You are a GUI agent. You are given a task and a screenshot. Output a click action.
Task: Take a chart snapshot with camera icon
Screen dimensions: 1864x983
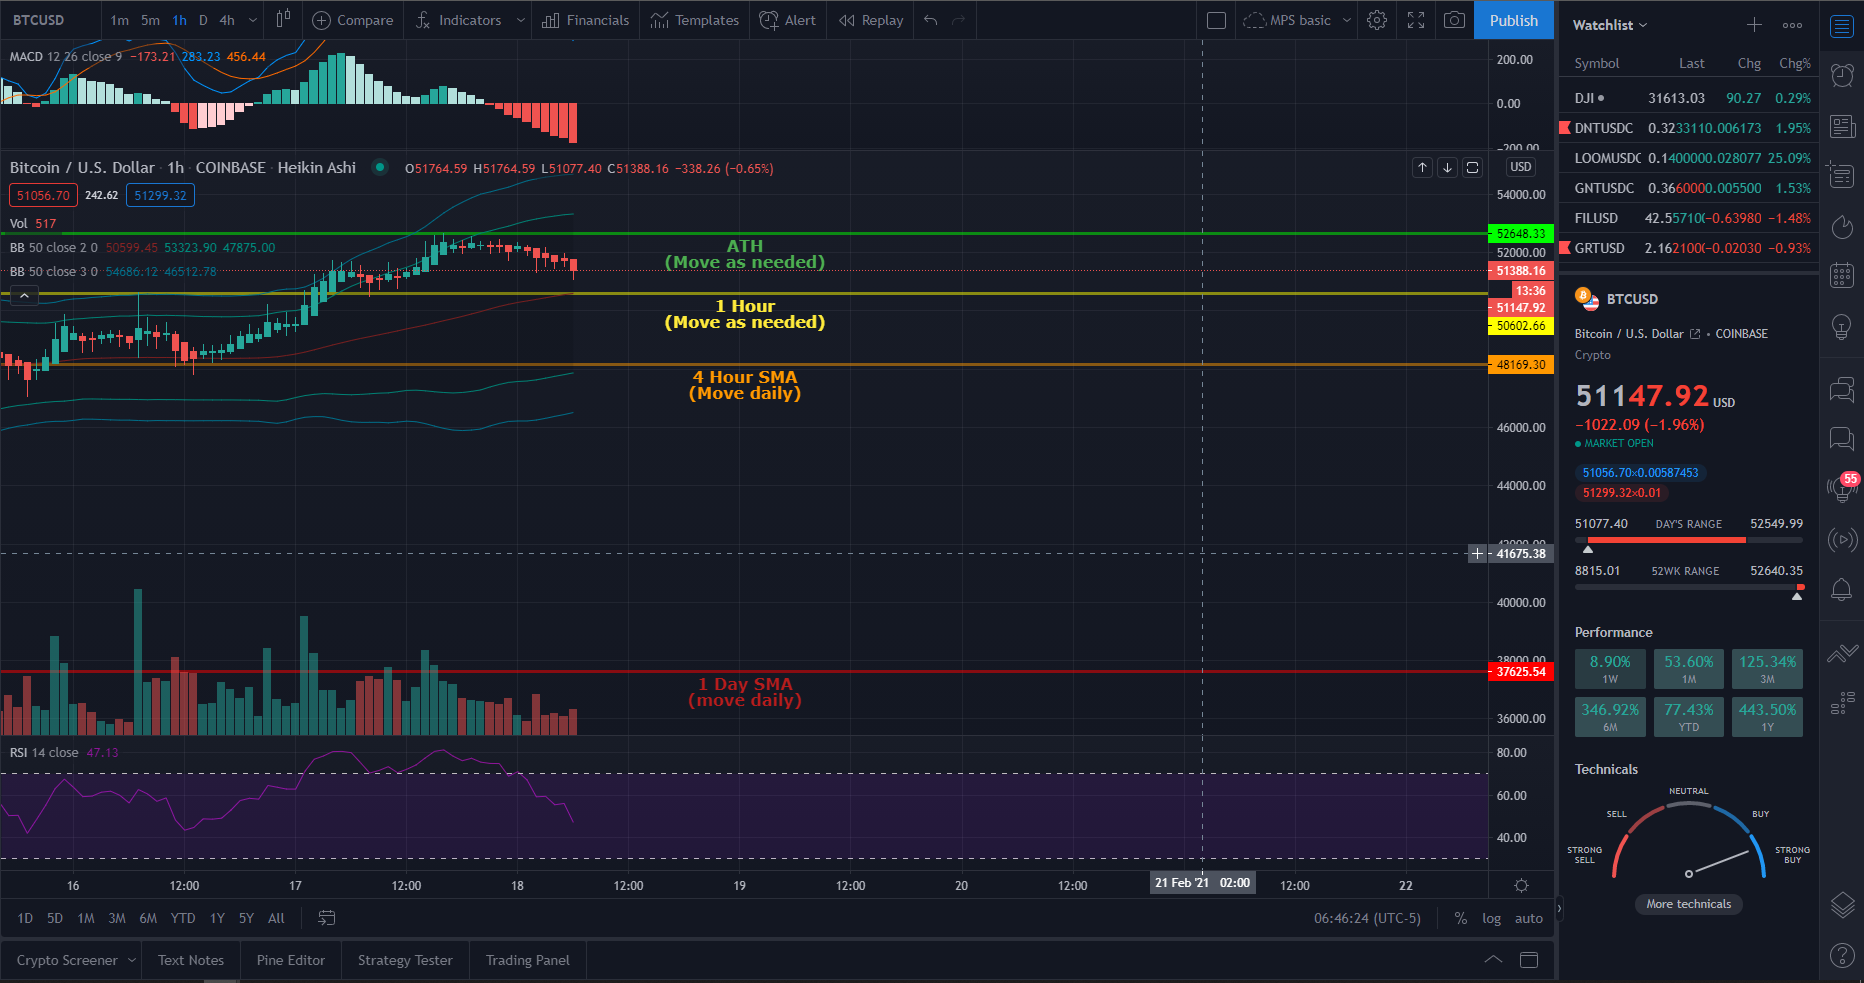(x=1455, y=20)
